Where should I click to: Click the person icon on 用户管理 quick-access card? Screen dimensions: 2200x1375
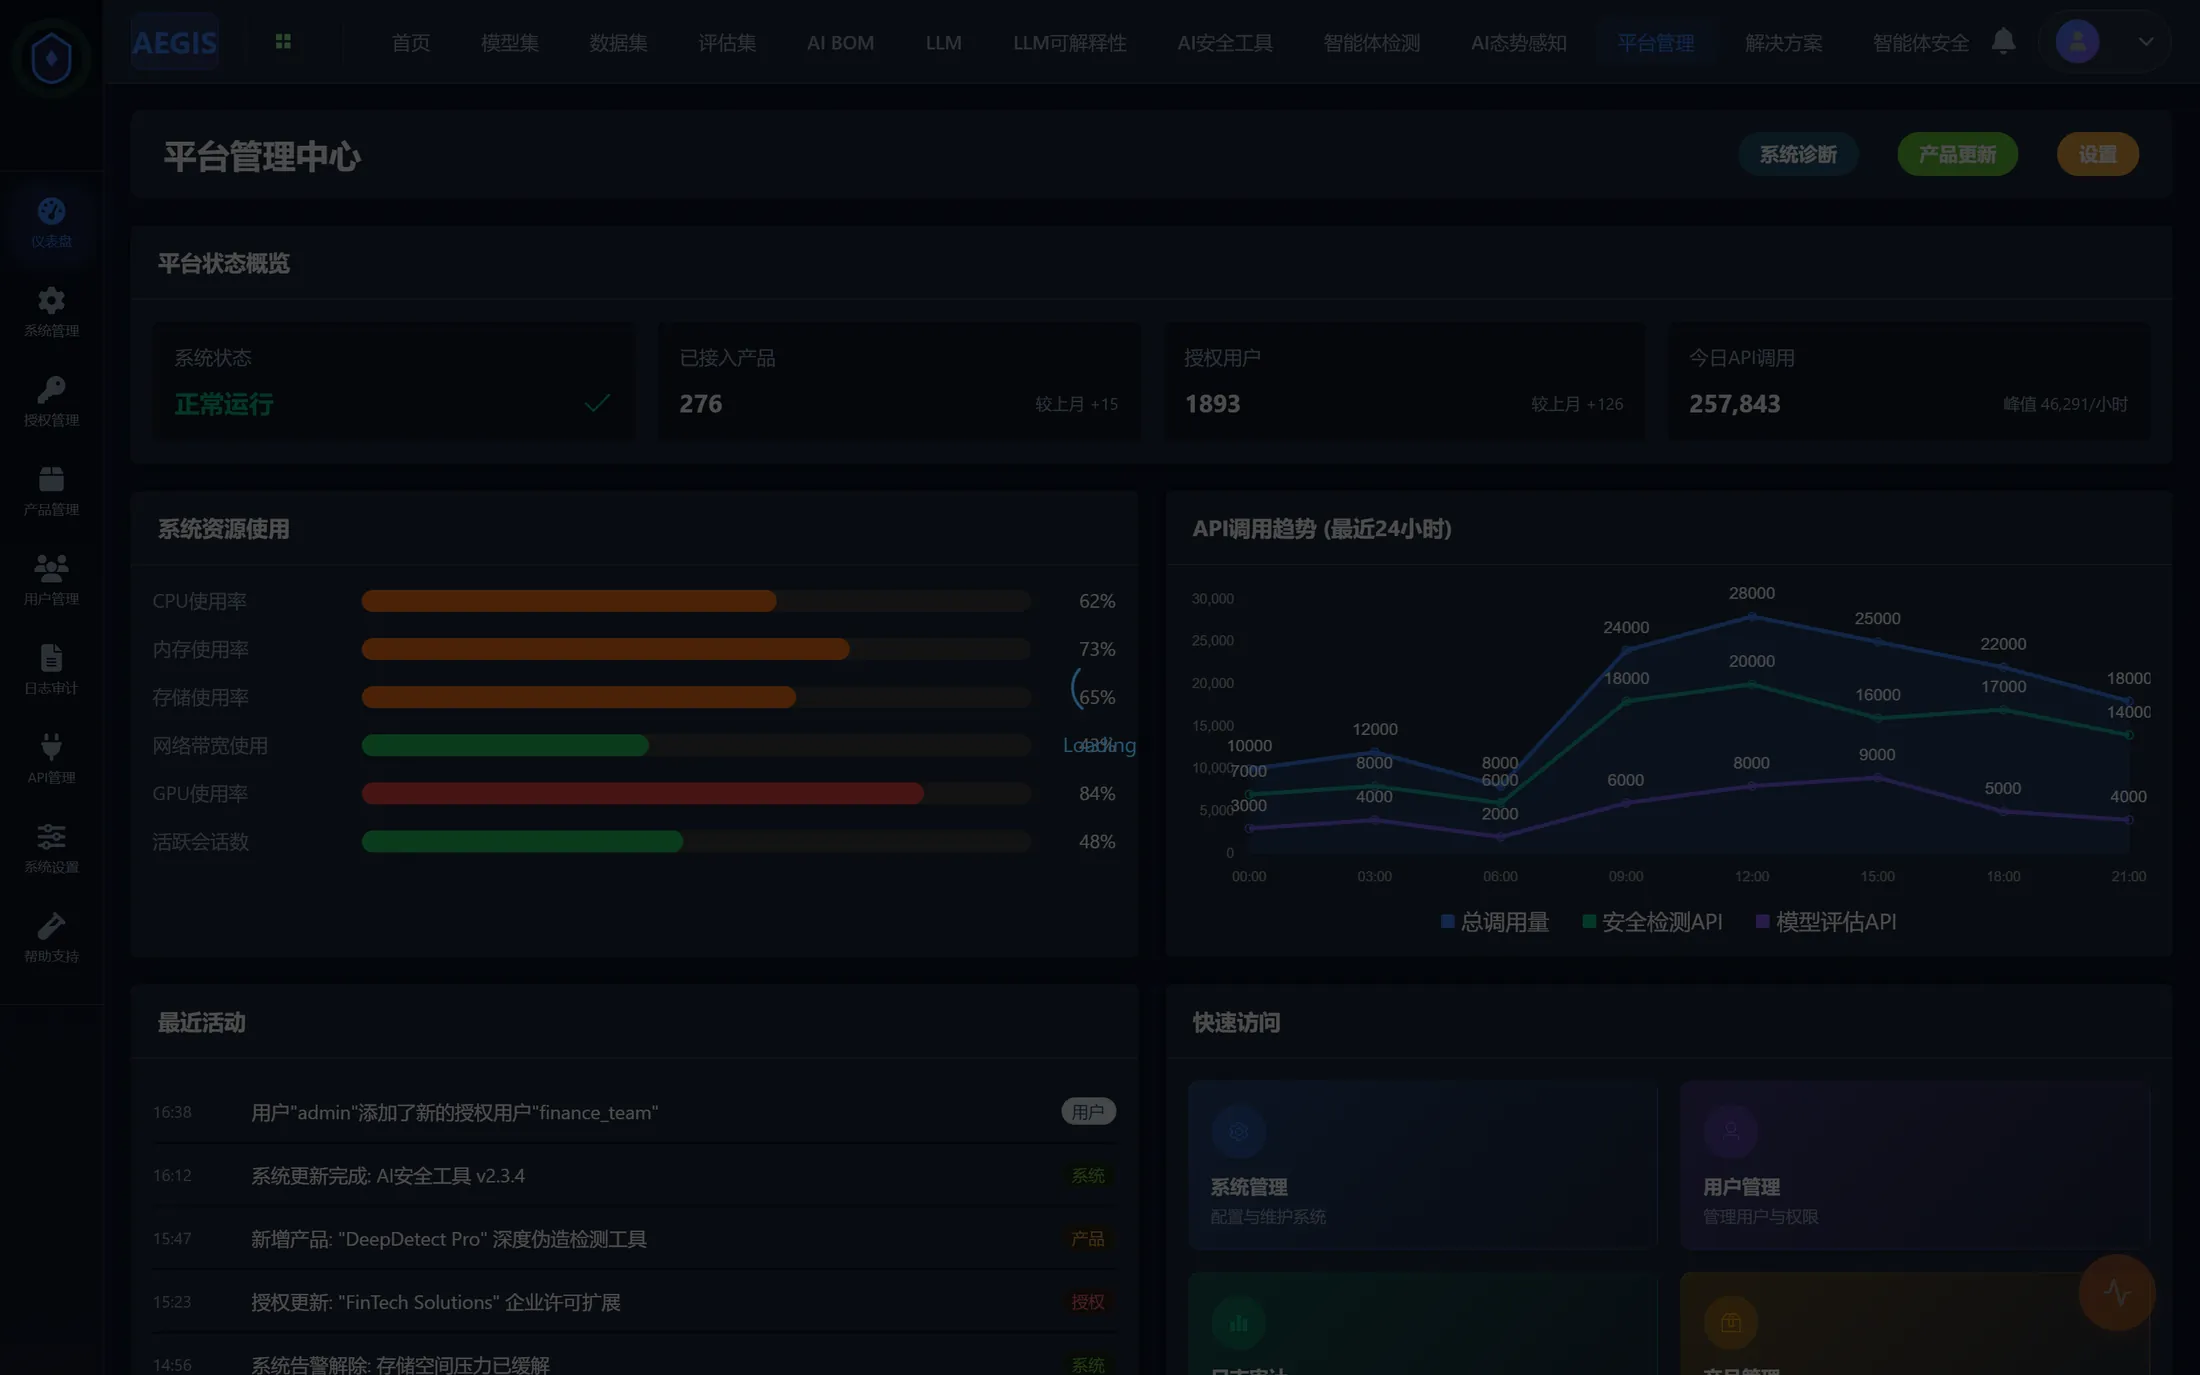click(1731, 1132)
